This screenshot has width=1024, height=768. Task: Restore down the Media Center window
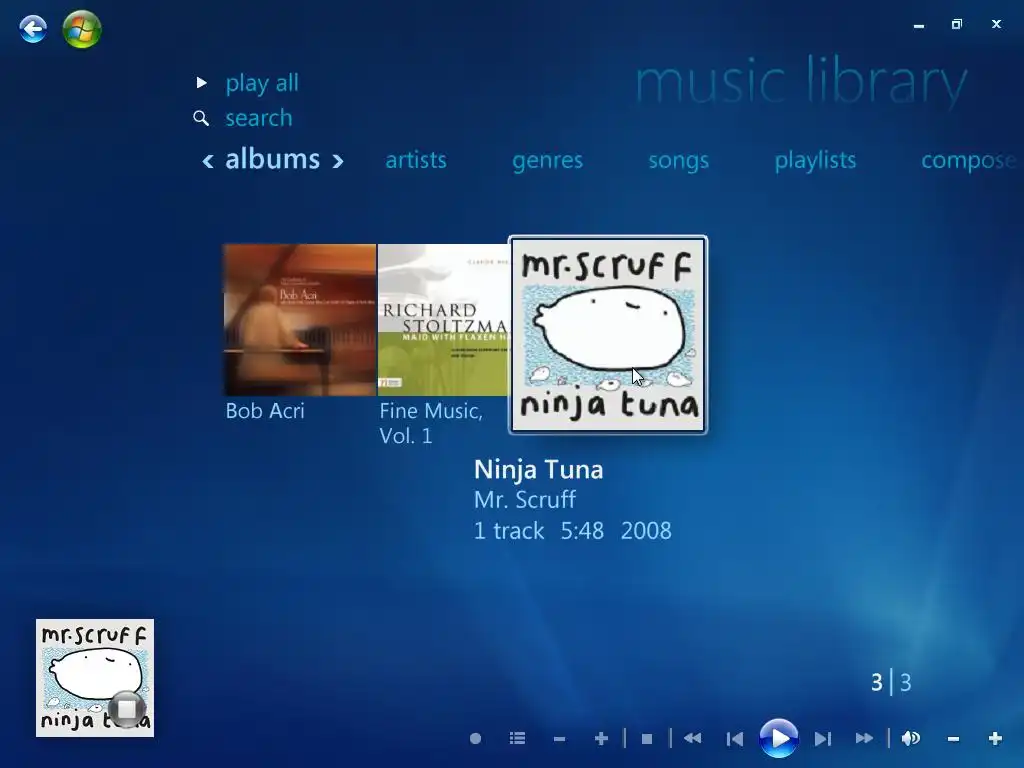tap(957, 24)
